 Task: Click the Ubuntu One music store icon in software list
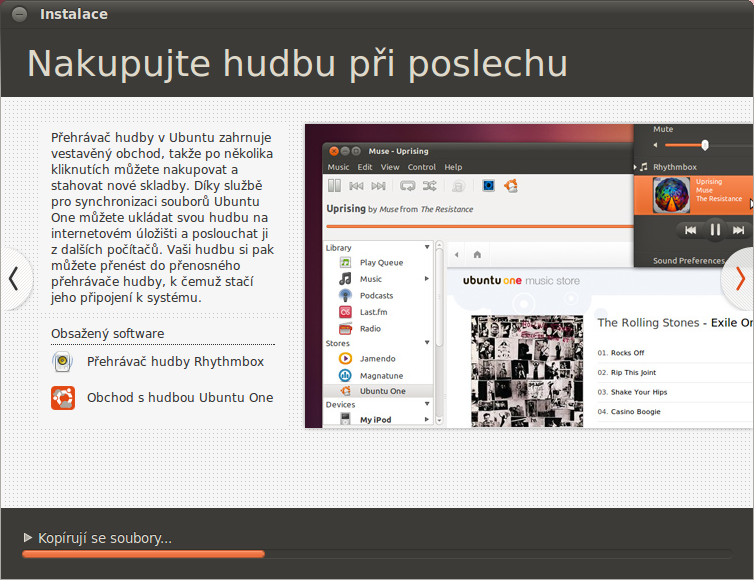point(63,398)
